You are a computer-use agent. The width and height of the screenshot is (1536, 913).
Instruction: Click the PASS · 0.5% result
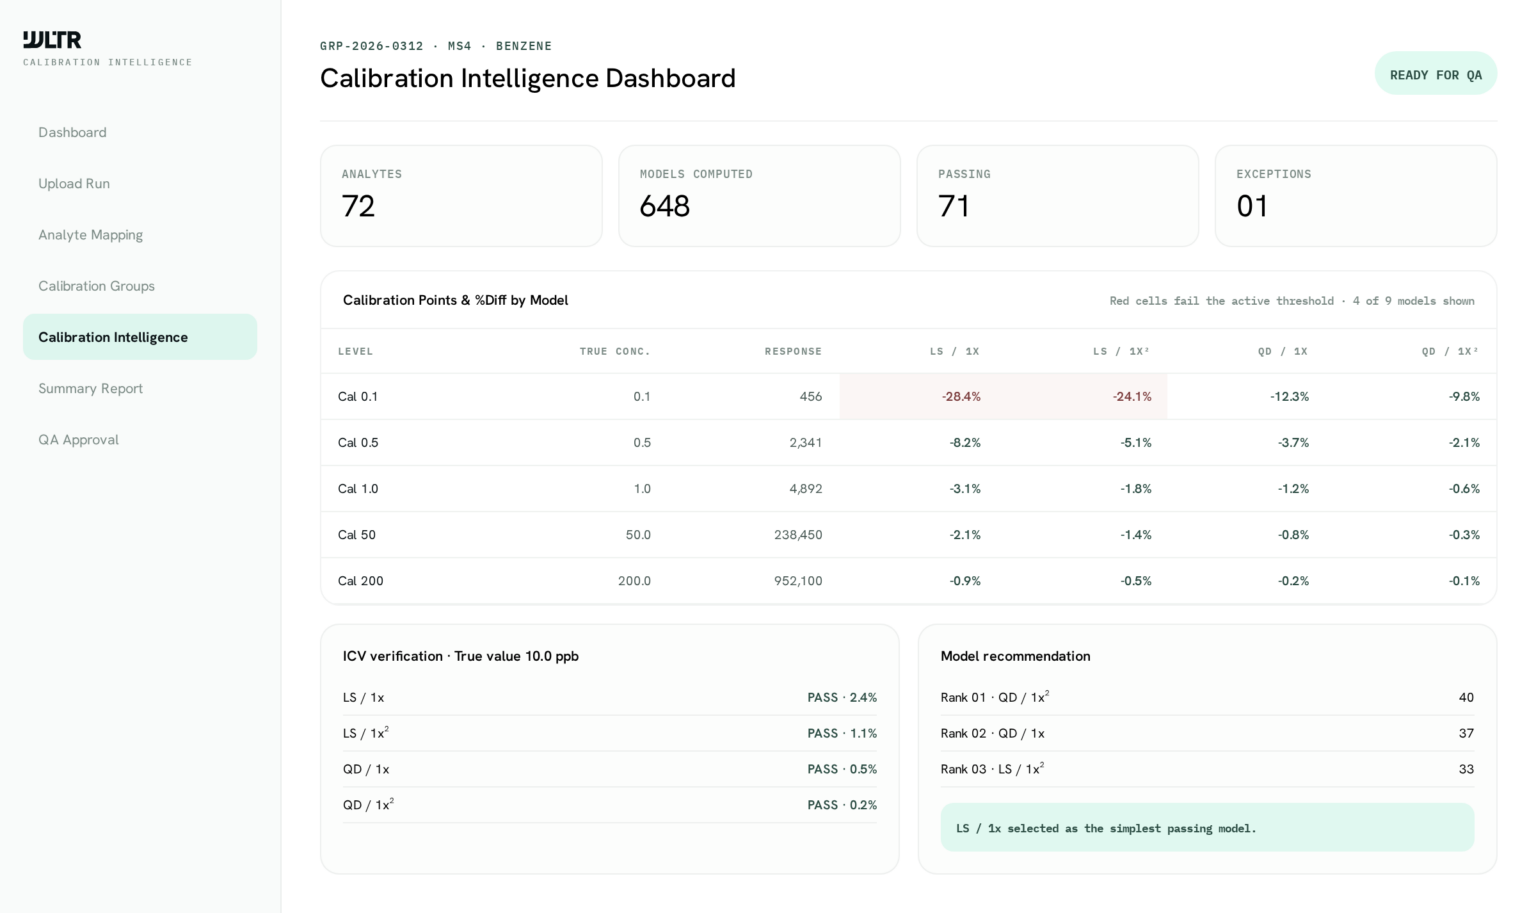[x=842, y=769]
